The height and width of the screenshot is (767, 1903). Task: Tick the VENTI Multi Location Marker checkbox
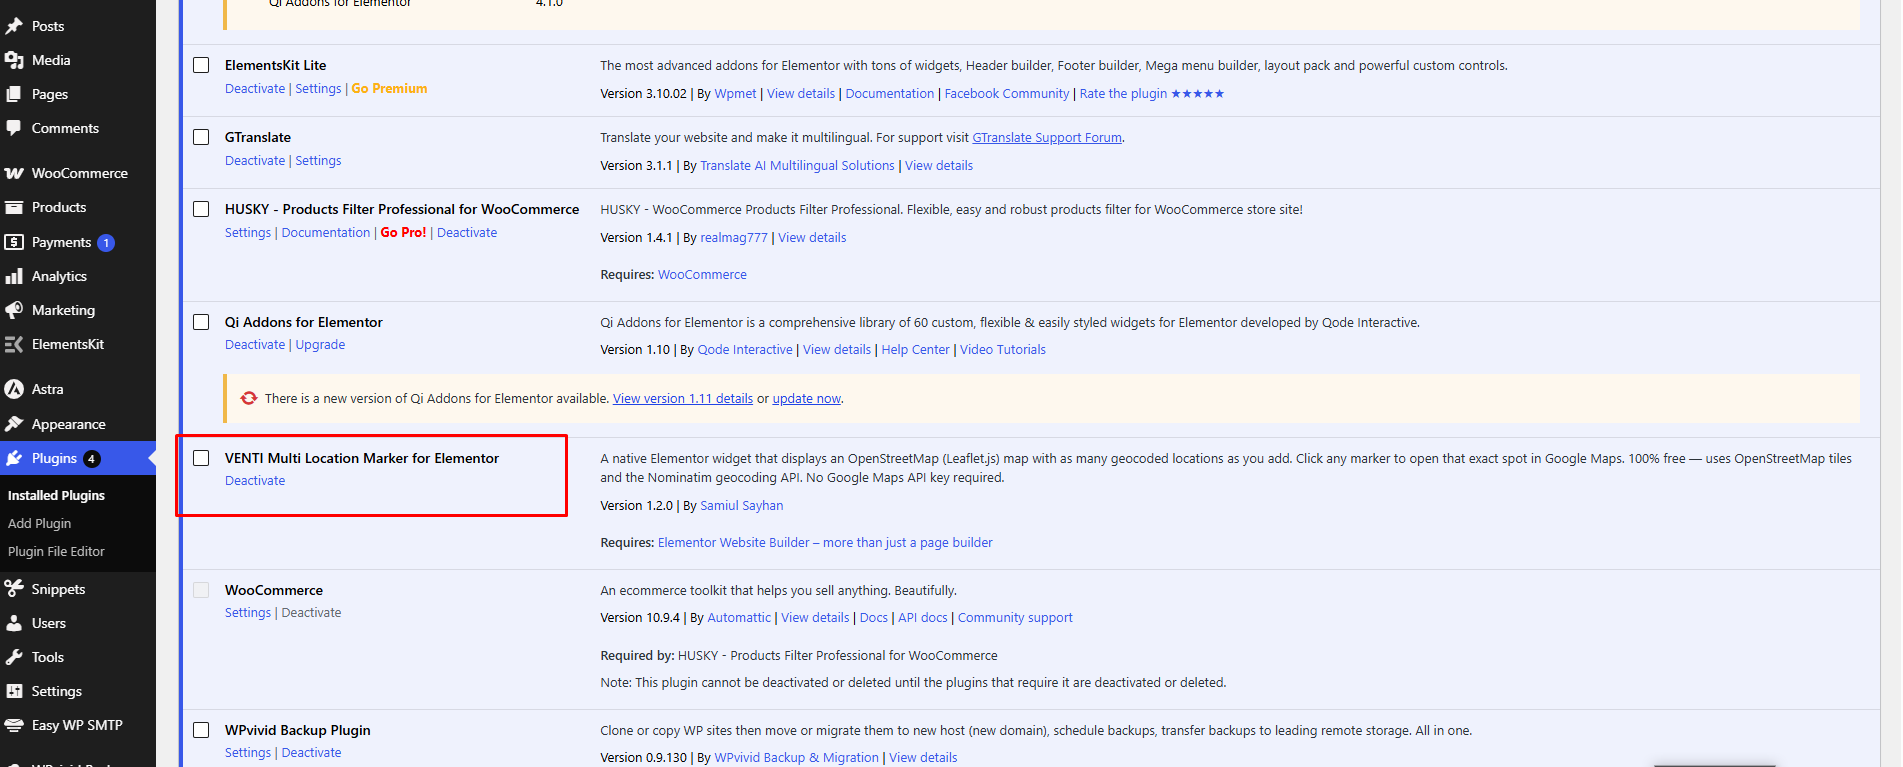click(x=201, y=458)
